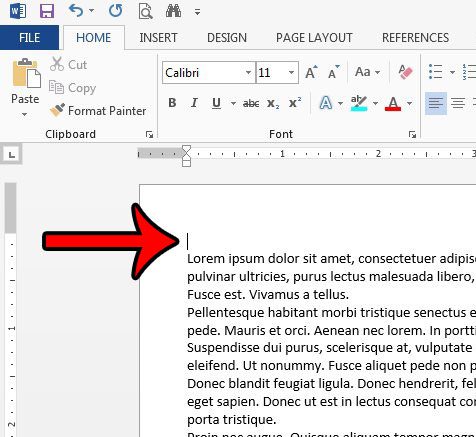Screen dimensions: 476x437
Task: Switch to the INSERT ribbon tab
Action: pyautogui.click(x=158, y=38)
